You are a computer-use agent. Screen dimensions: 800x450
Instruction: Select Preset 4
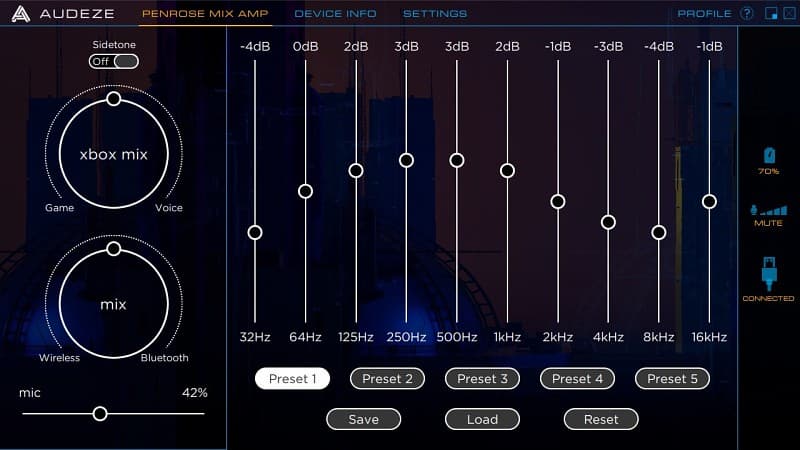(577, 379)
